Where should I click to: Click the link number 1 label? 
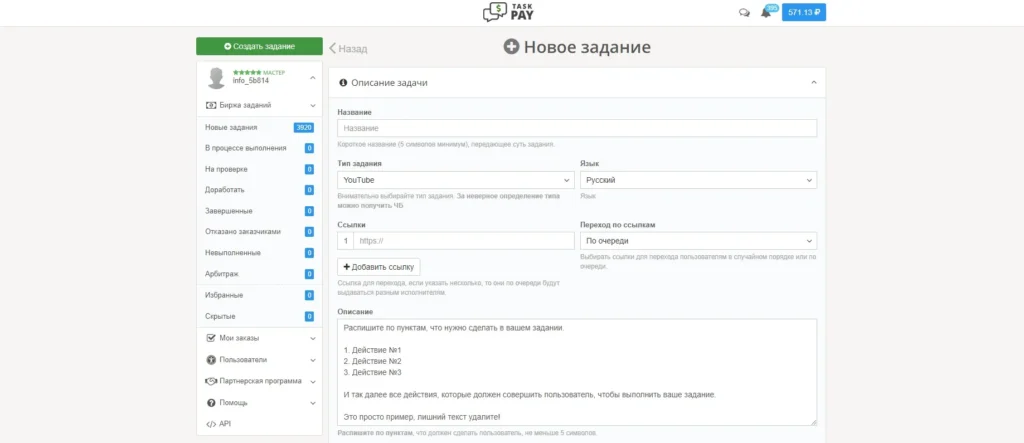point(345,240)
